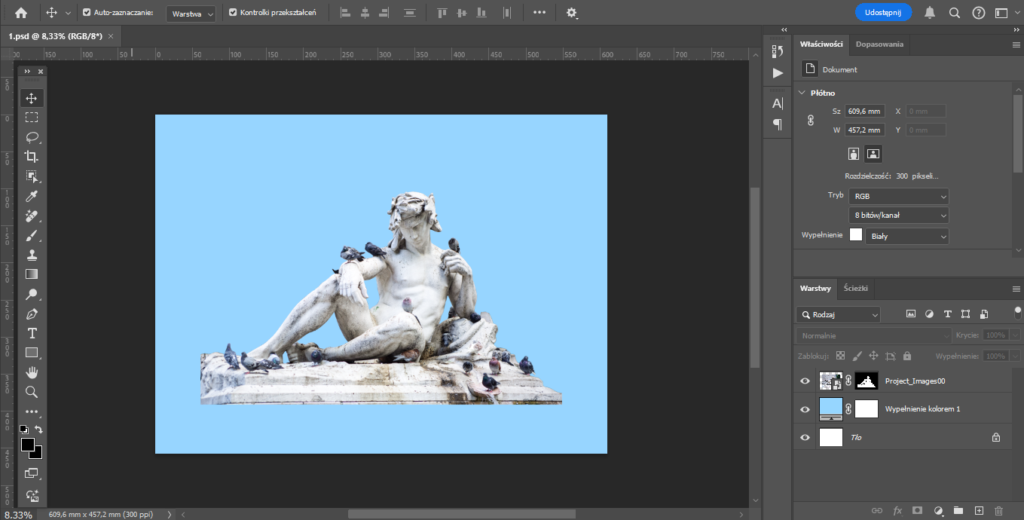Open the Paragraph panel icon
This screenshot has width=1024, height=520.
coord(777,124)
